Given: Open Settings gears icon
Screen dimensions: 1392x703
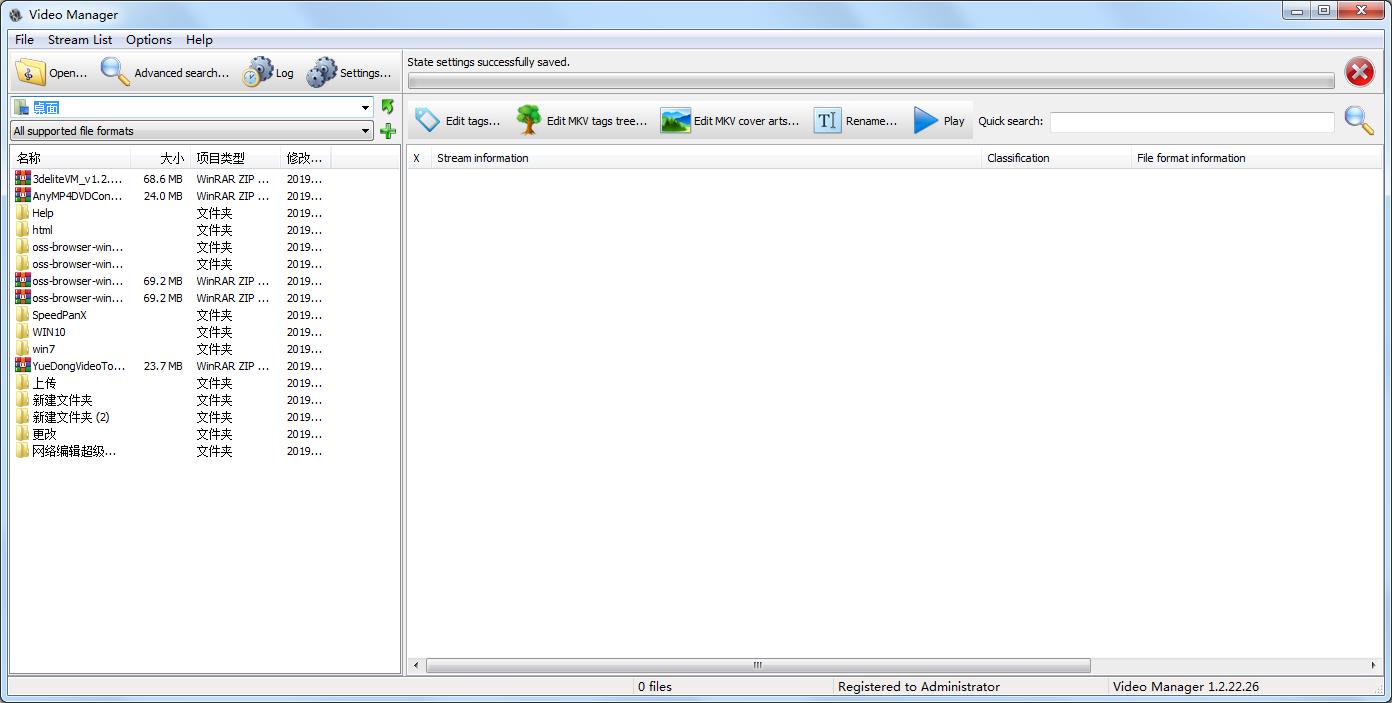Looking at the screenshot, I should (x=322, y=72).
